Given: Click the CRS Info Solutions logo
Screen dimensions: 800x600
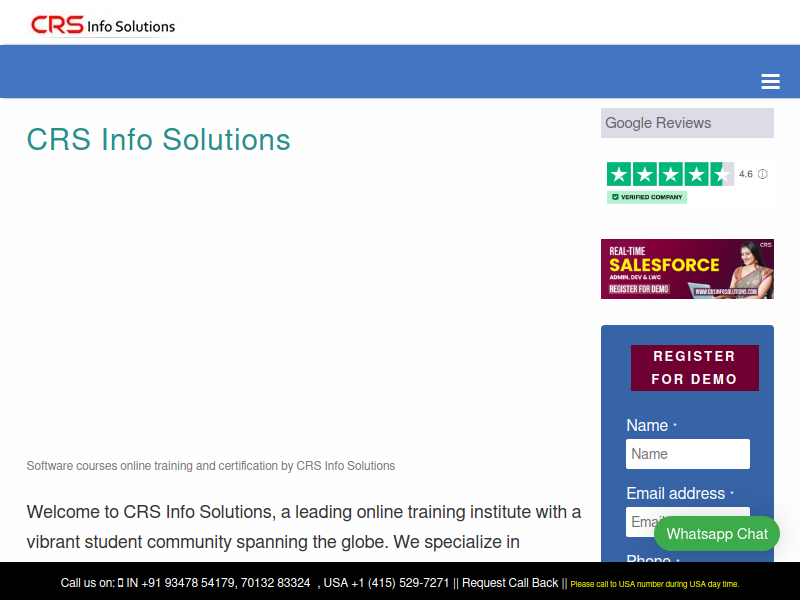Looking at the screenshot, I should tap(103, 25).
